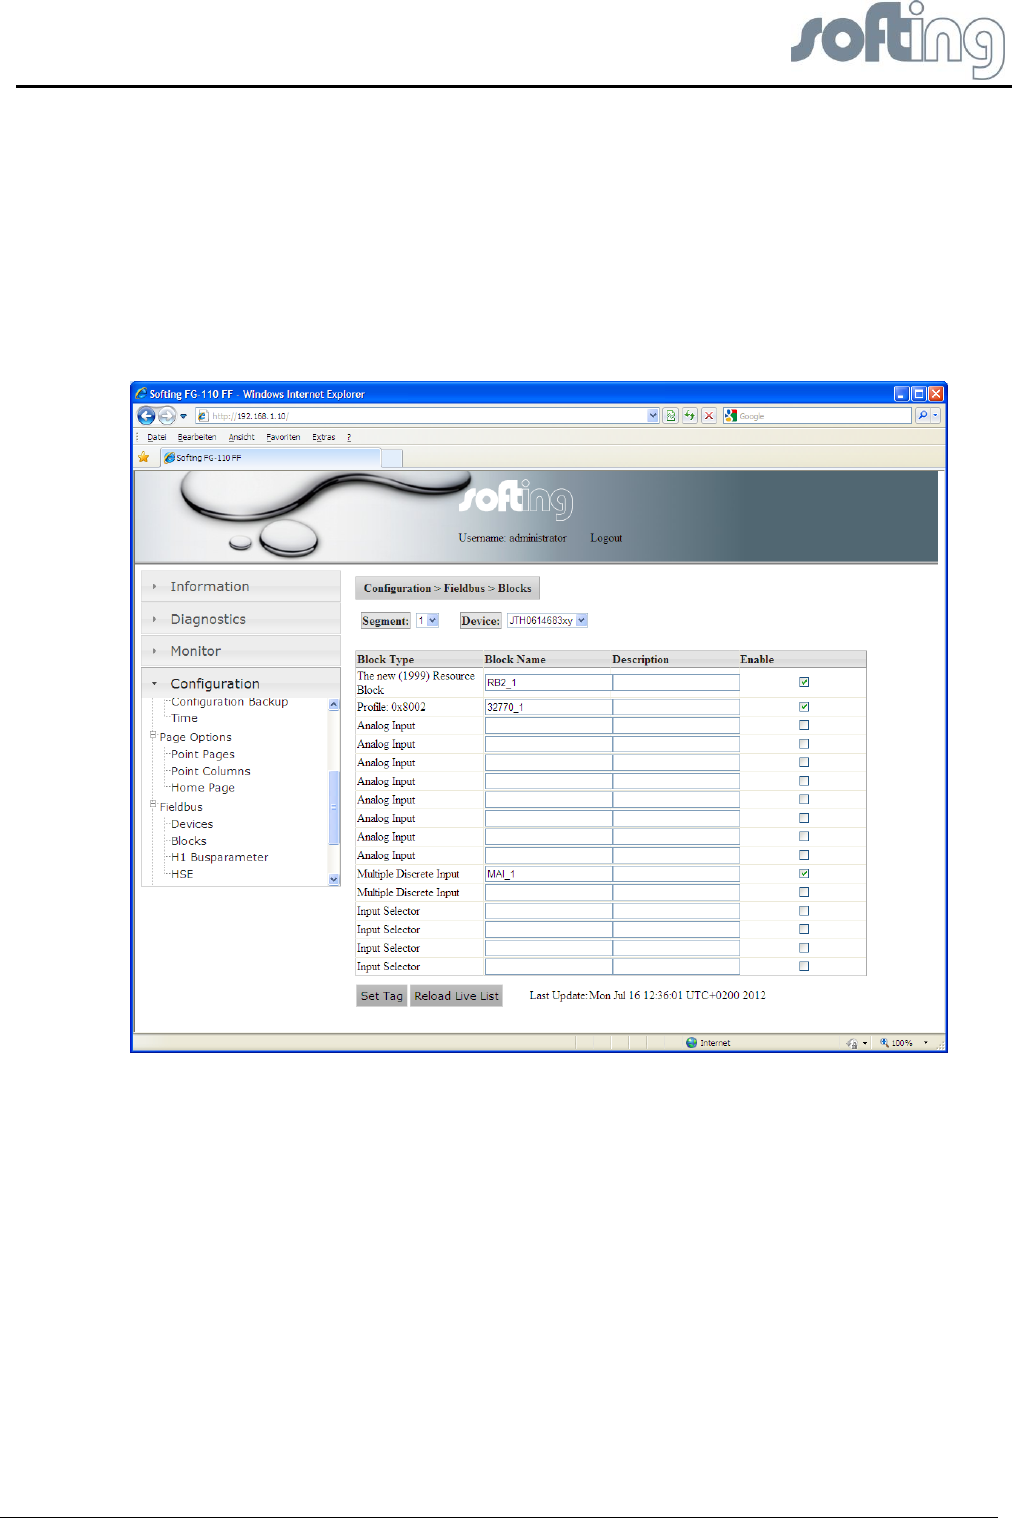Open the Datei menu
This screenshot has width=1012, height=1518.
[x=157, y=437]
